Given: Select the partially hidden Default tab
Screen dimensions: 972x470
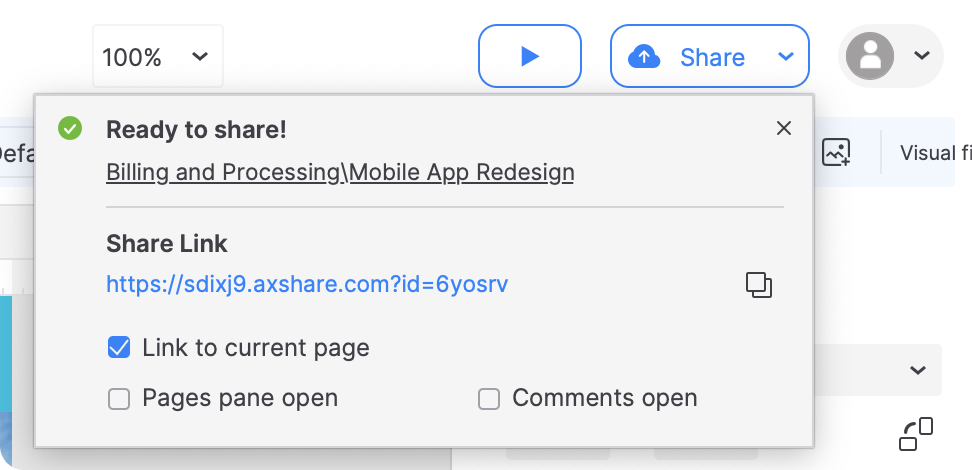Looking at the screenshot, I should pos(15,153).
